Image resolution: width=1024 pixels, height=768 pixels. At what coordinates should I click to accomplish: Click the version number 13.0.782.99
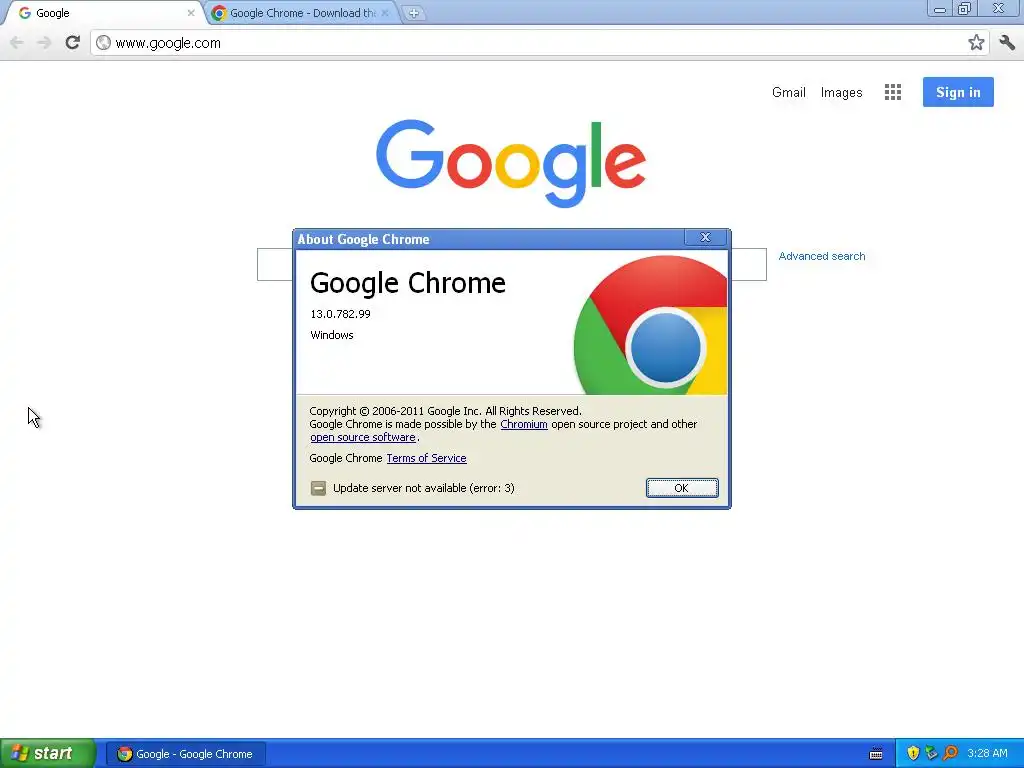click(x=340, y=314)
